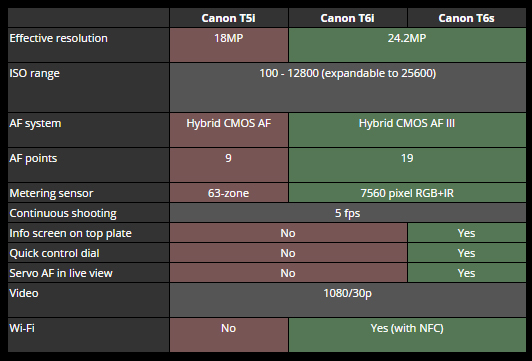
Task: Click the Canon T6i column header
Action: (x=347, y=18)
